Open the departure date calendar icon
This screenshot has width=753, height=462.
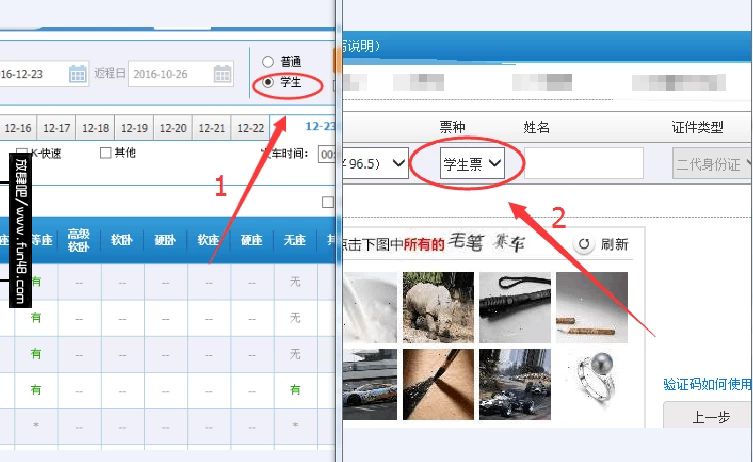[77, 74]
